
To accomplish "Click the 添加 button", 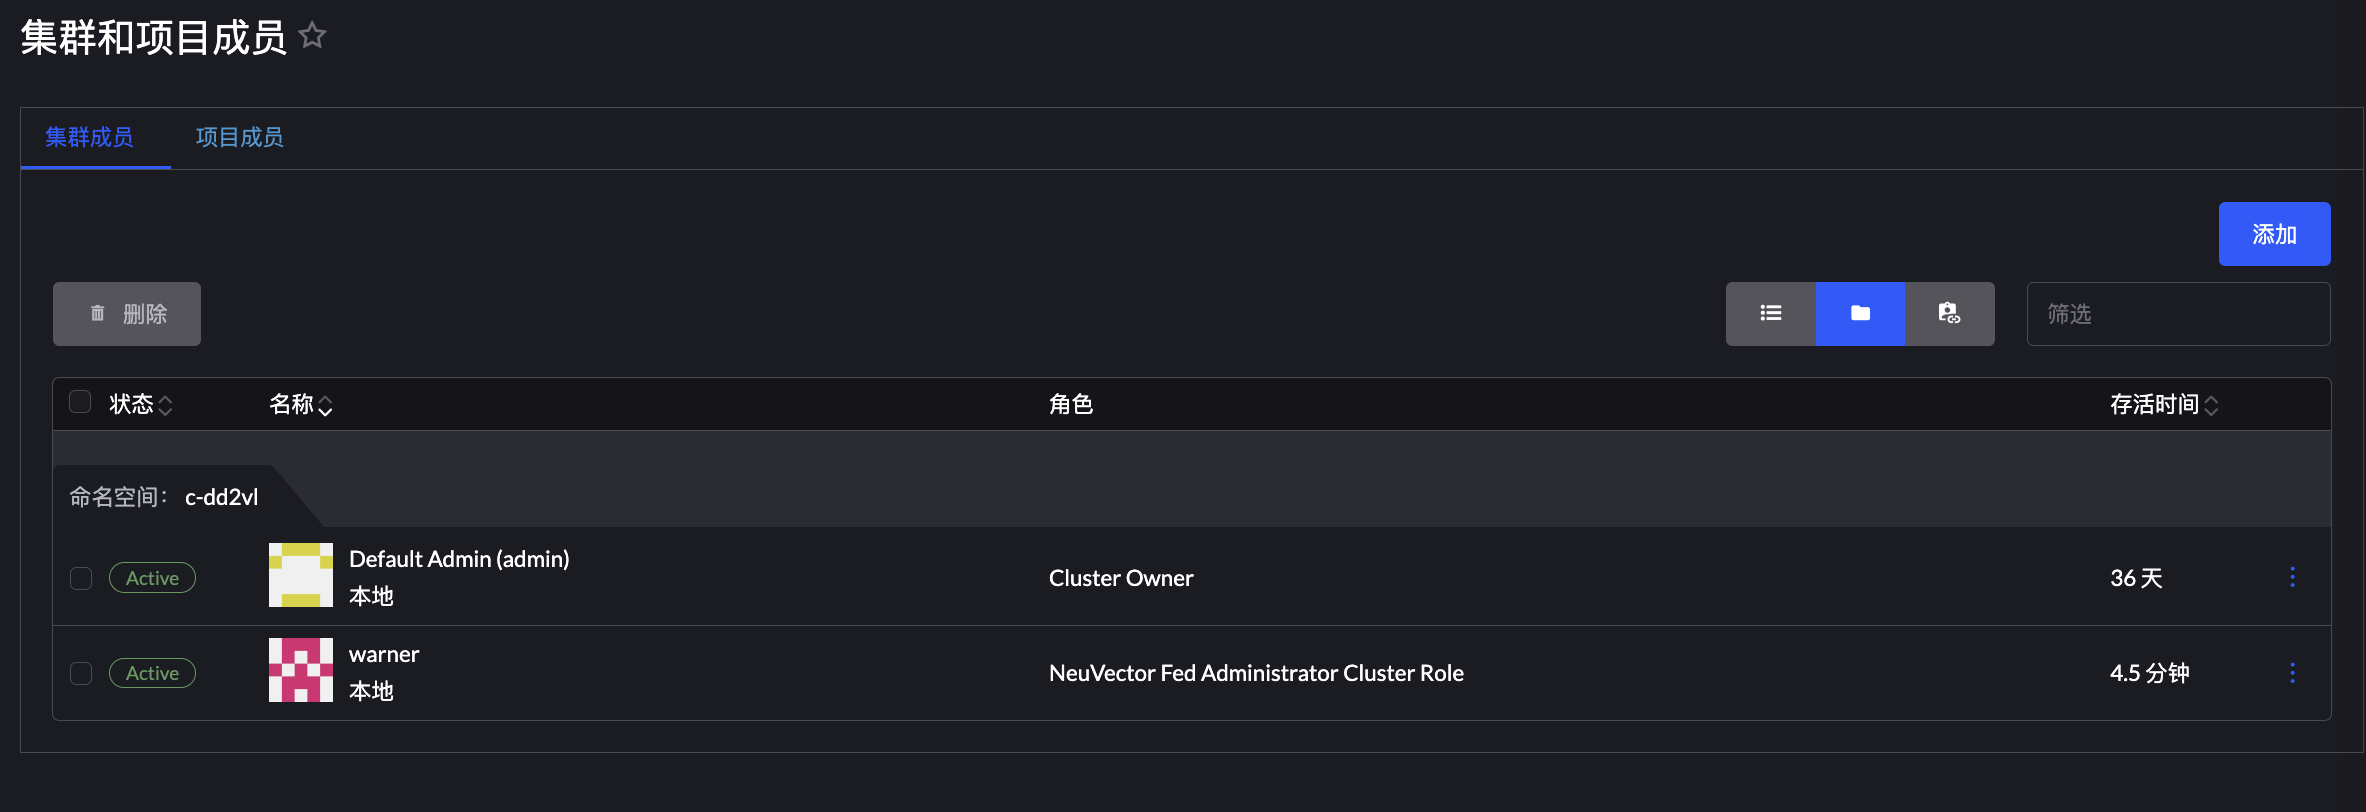I will (2274, 233).
